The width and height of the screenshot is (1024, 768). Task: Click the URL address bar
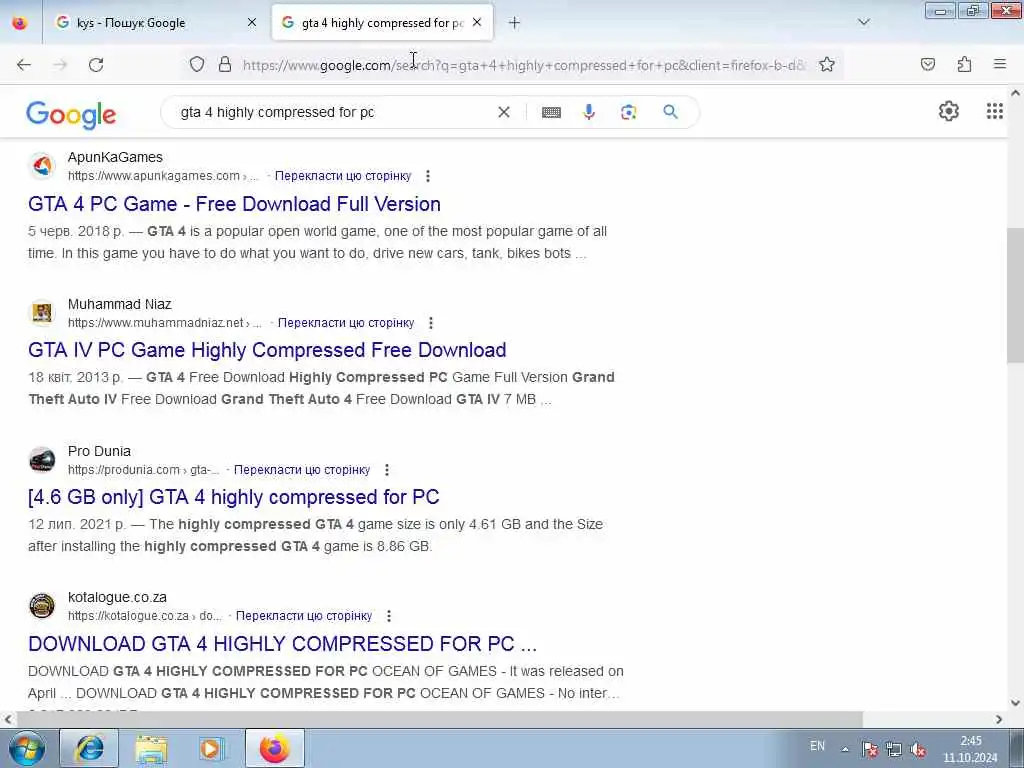[x=522, y=65]
